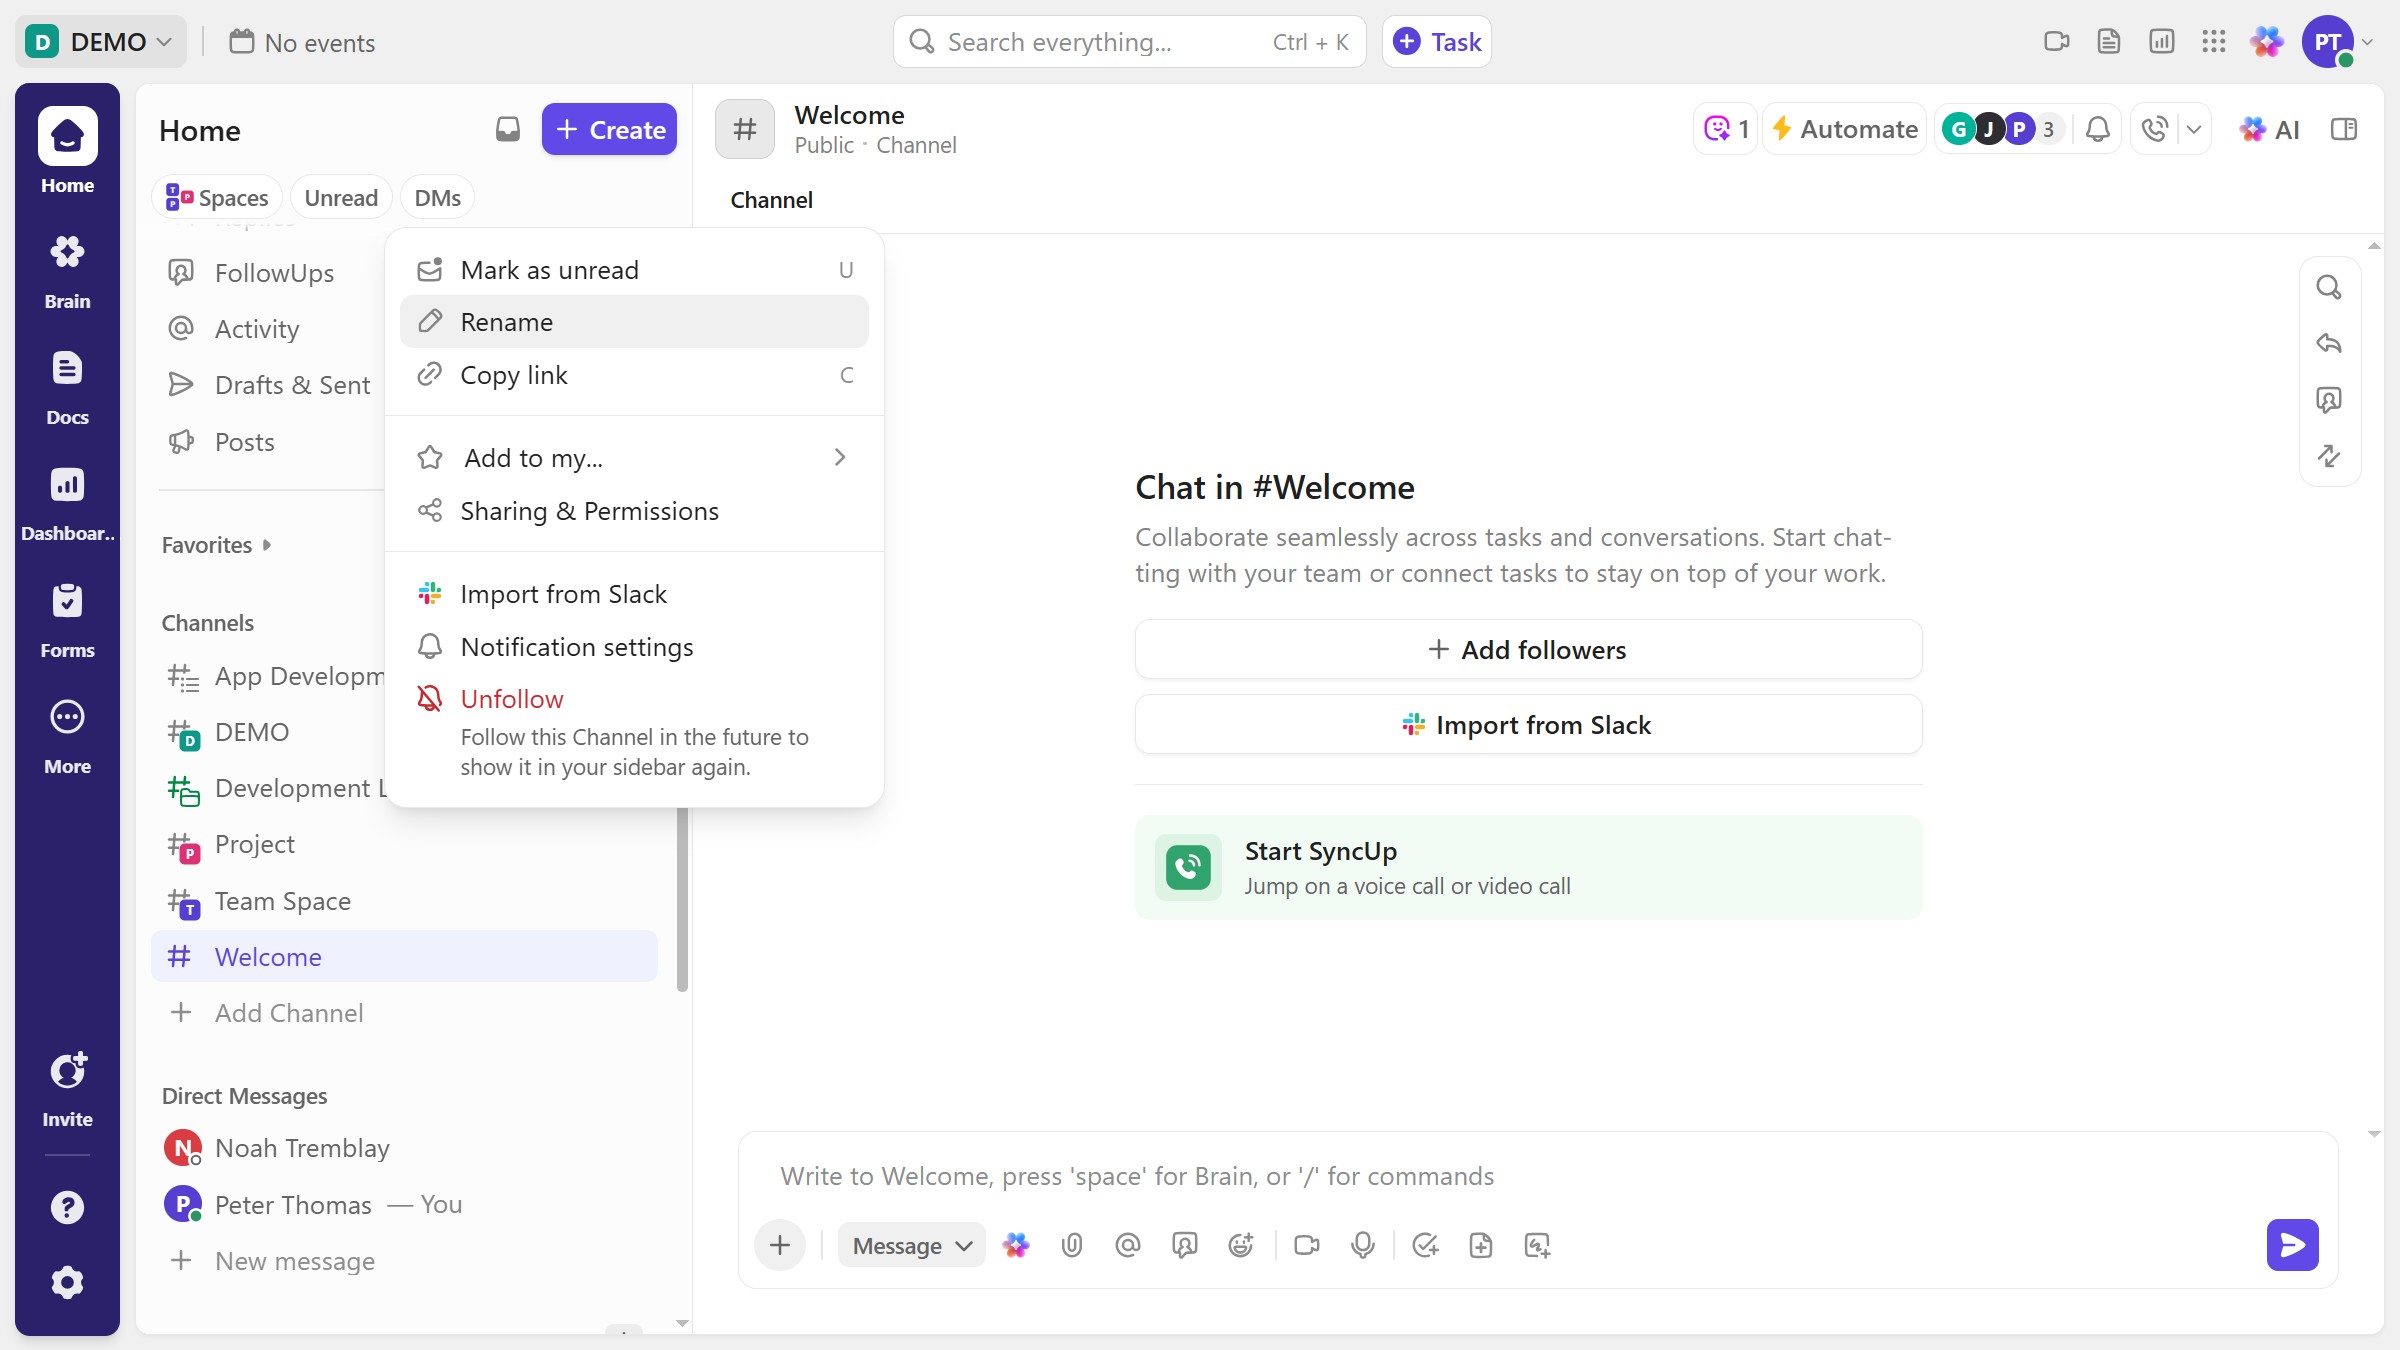Image resolution: width=2400 pixels, height=1350 pixels.
Task: Open the DEMO workspace dropdown
Action: coord(100,42)
